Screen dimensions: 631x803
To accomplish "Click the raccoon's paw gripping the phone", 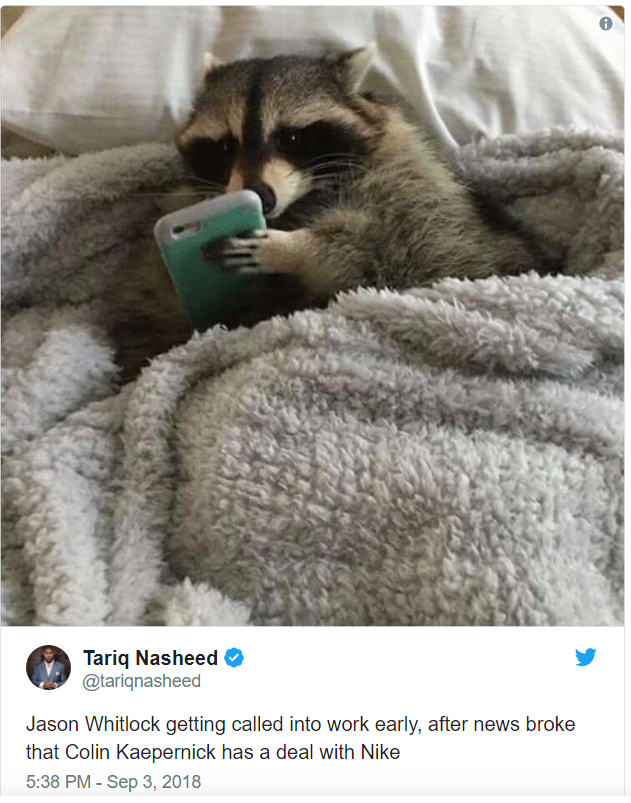I will coord(243,251).
